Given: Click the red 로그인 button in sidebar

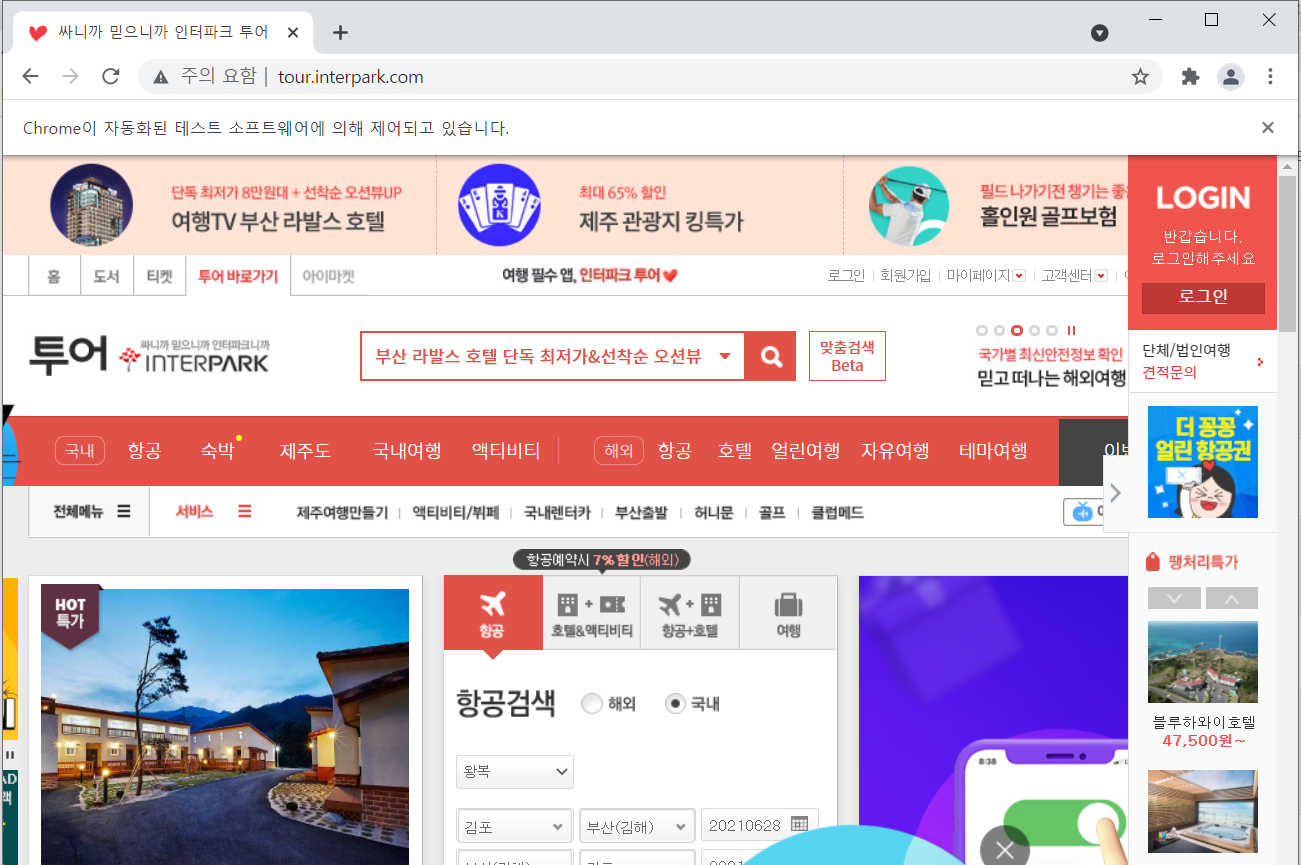Looking at the screenshot, I should pos(1203,297).
